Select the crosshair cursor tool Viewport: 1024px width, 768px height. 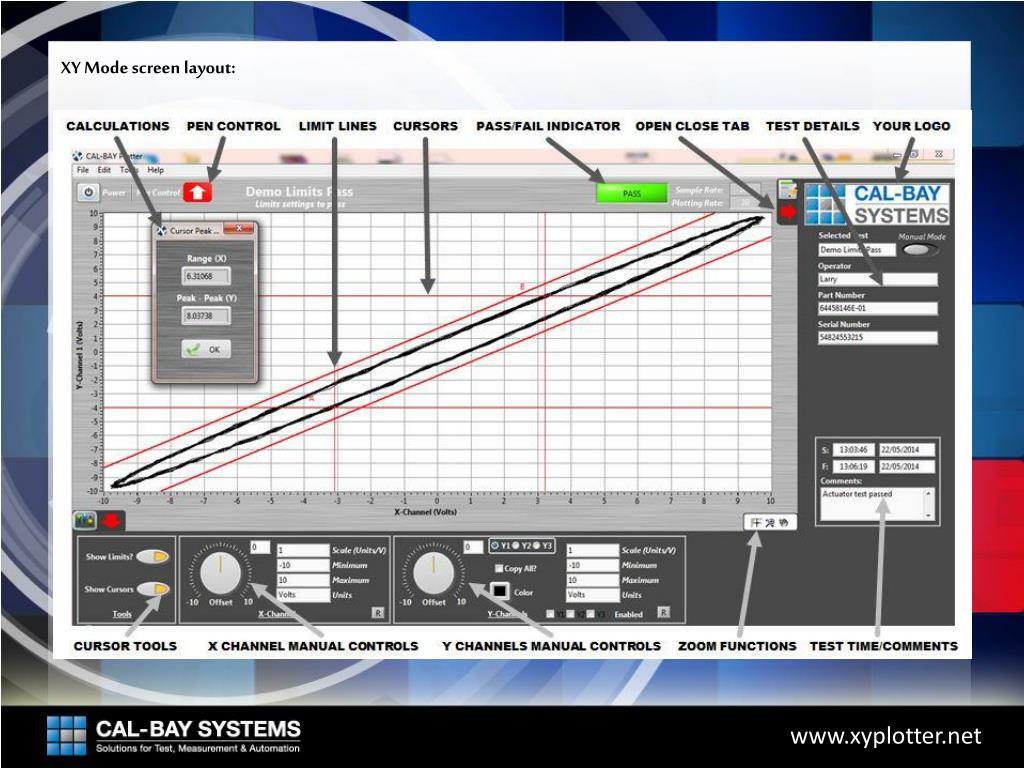click(756, 522)
